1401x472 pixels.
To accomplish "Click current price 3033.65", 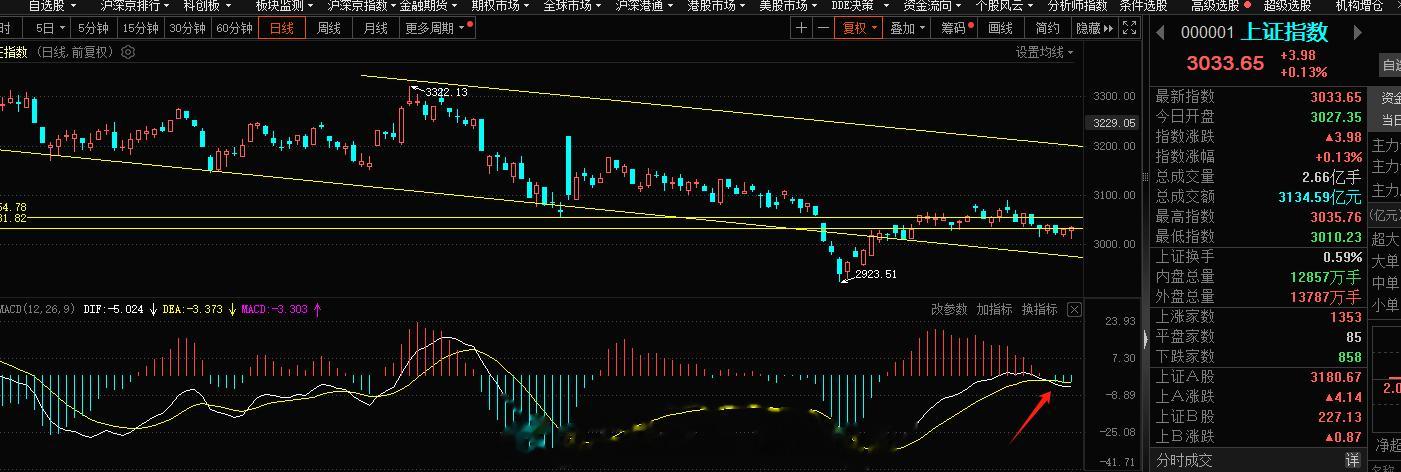I will pyautogui.click(x=1225, y=63).
